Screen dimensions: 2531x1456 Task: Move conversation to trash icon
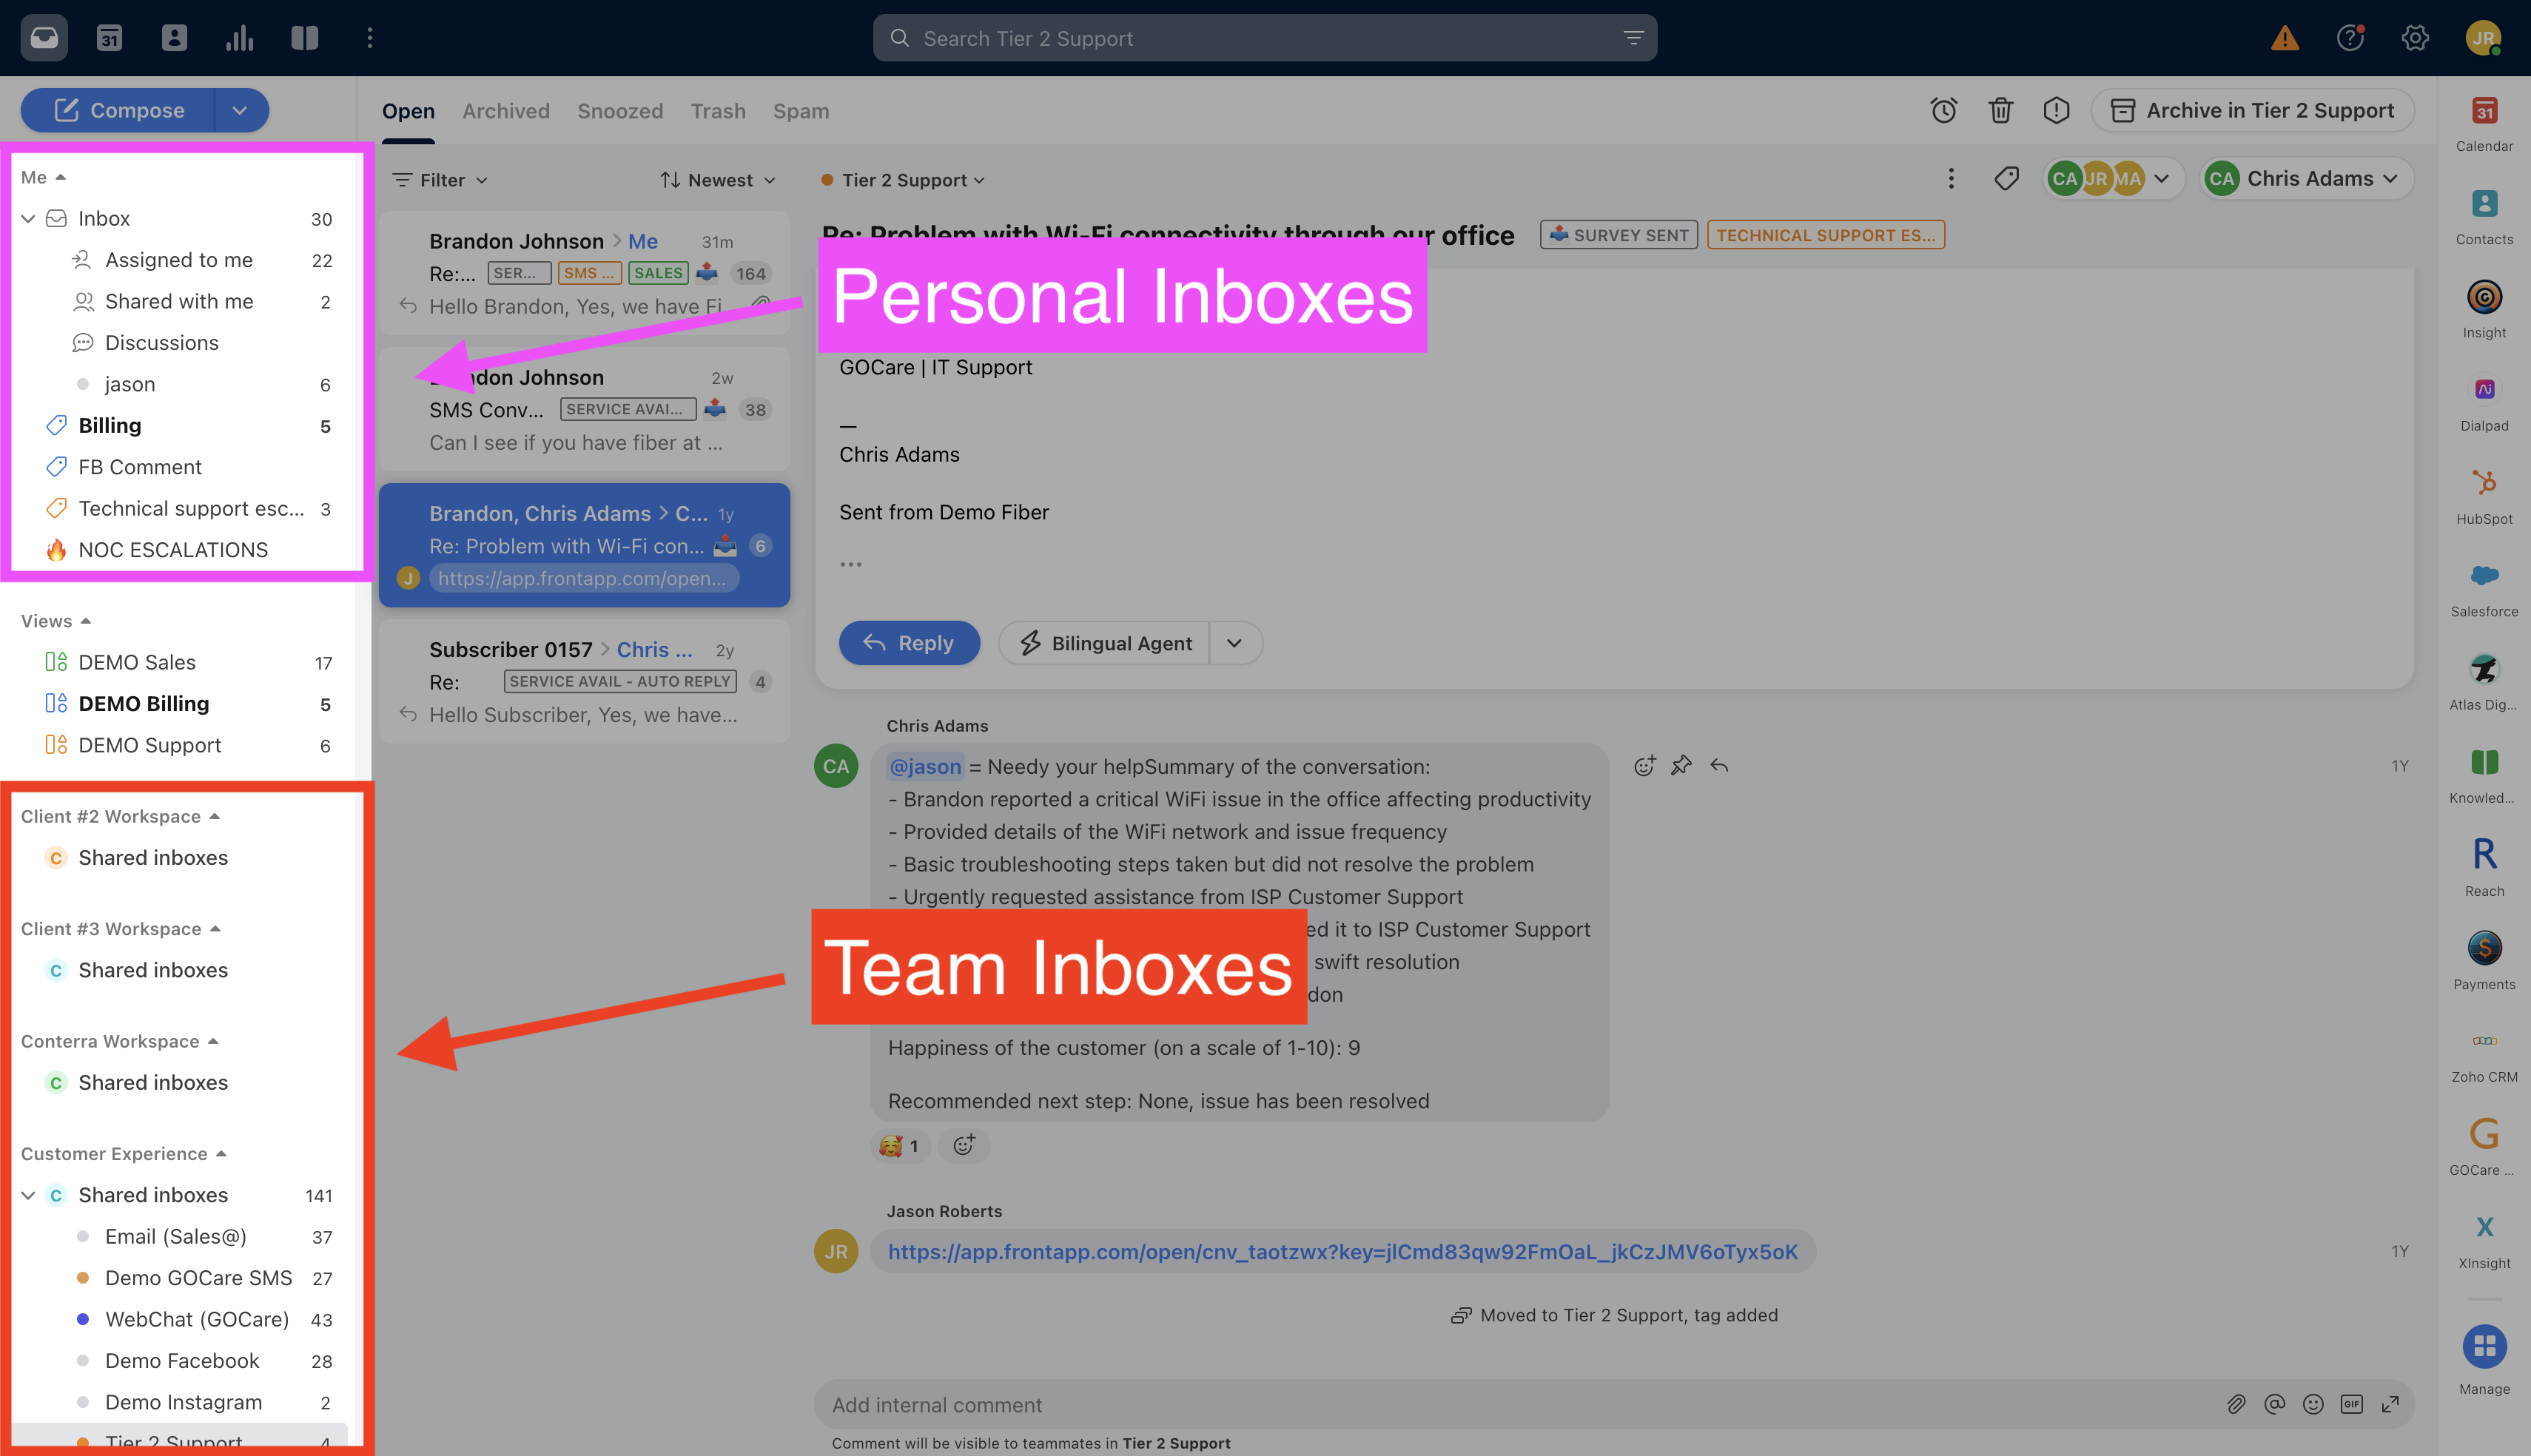pyautogui.click(x=2000, y=110)
